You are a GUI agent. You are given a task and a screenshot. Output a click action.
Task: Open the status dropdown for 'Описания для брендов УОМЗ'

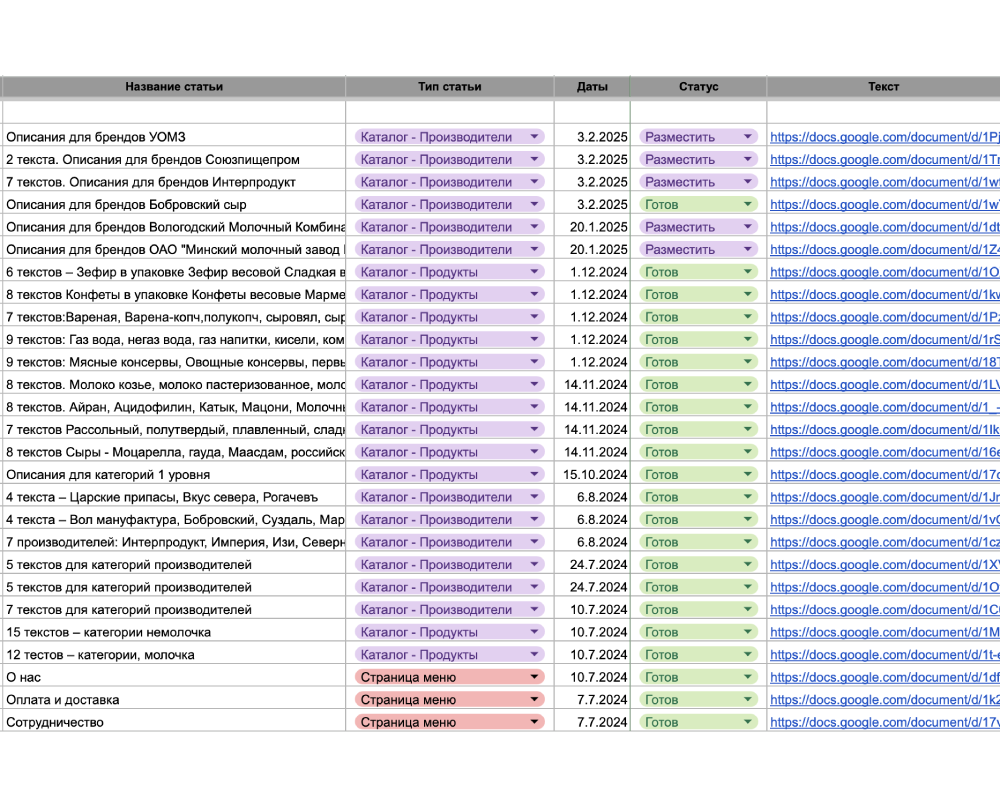tap(748, 137)
